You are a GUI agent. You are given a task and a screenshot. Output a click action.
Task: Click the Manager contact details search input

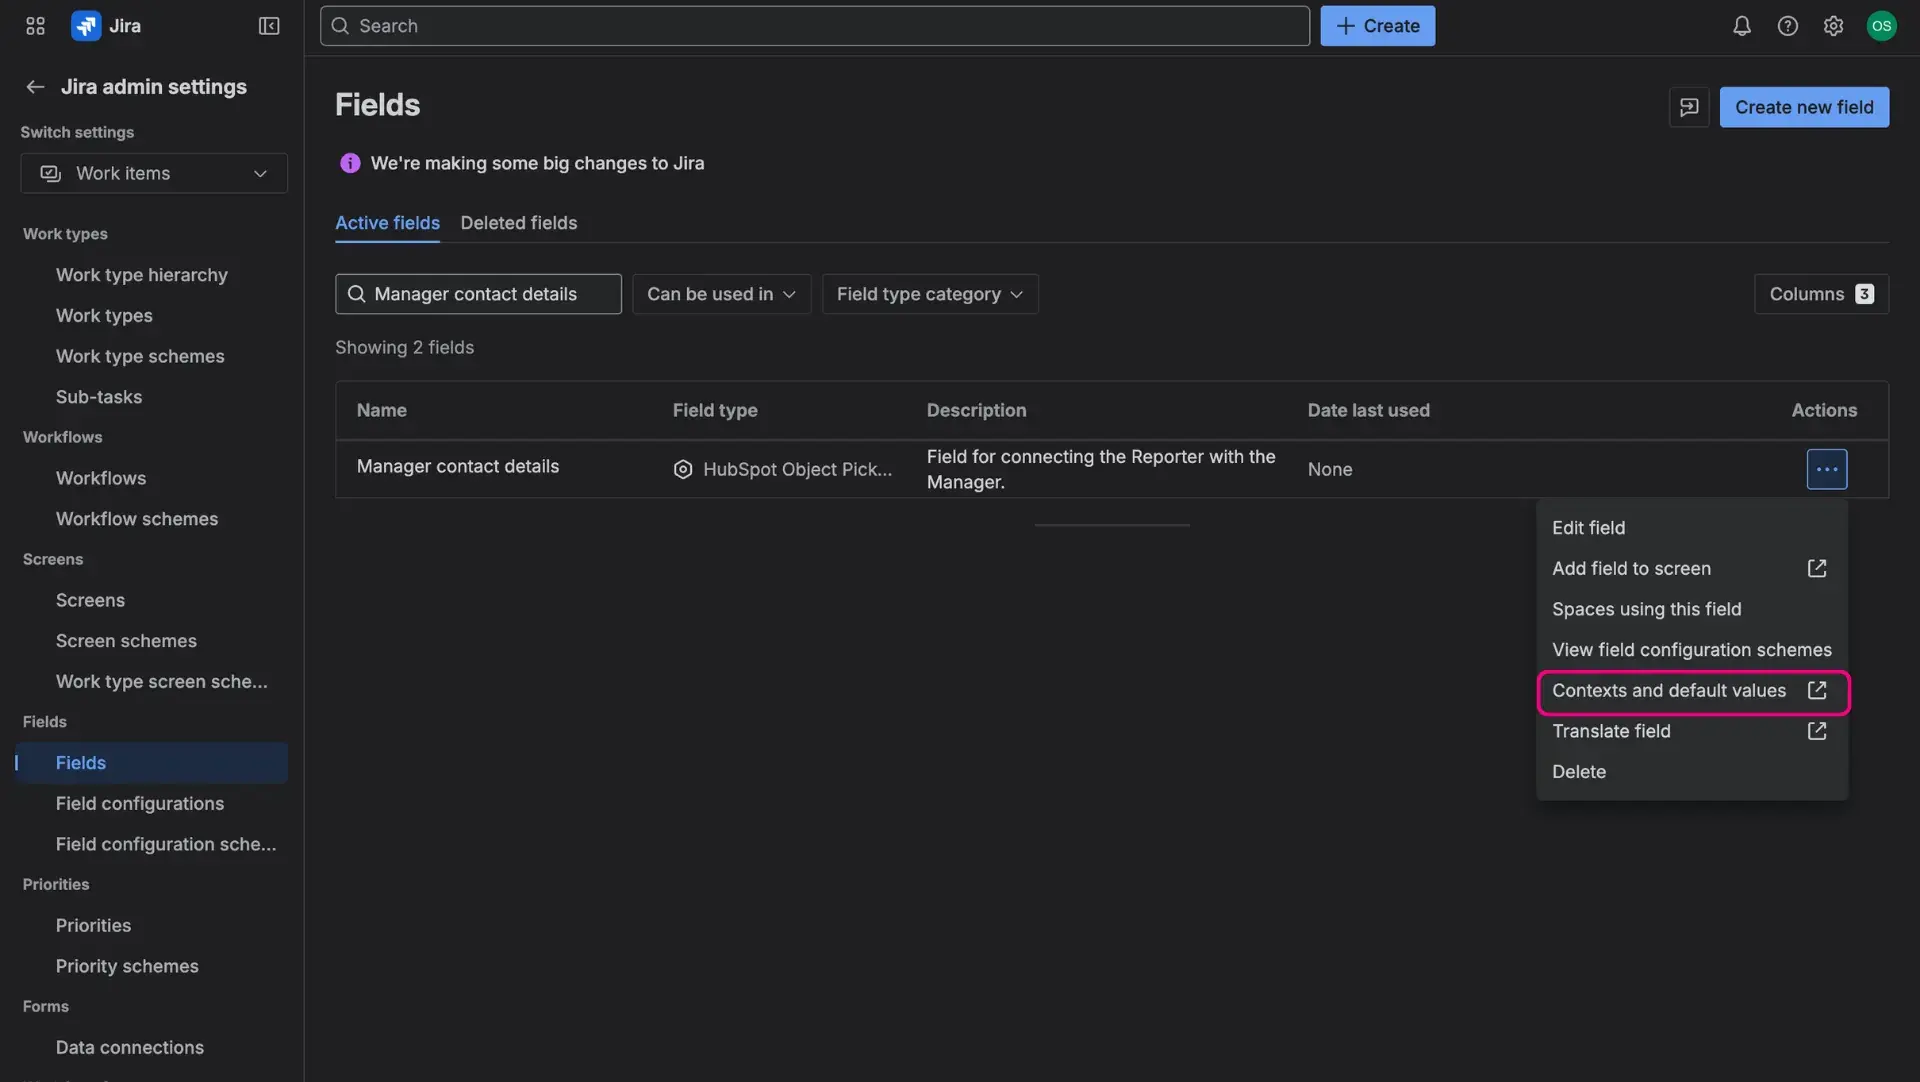[x=478, y=293]
